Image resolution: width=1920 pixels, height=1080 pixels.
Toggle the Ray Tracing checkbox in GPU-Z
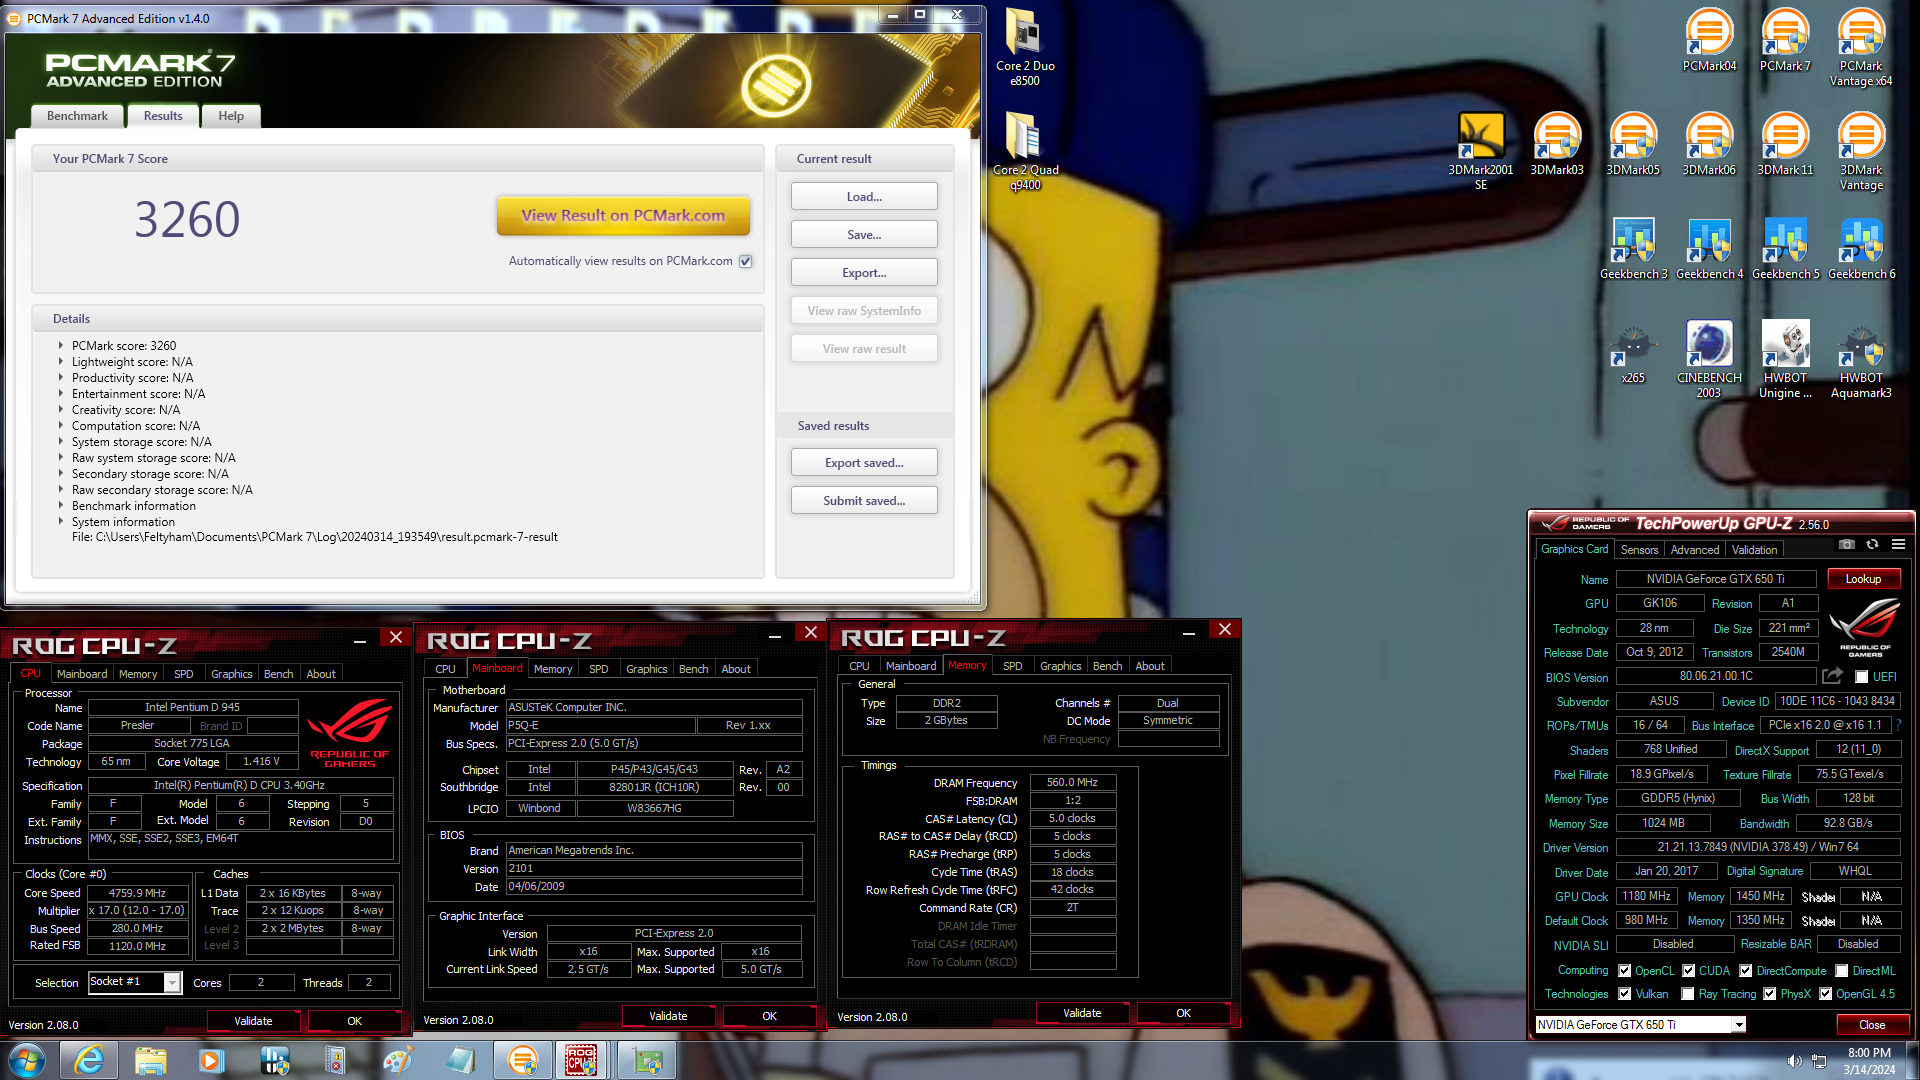pyautogui.click(x=1688, y=994)
